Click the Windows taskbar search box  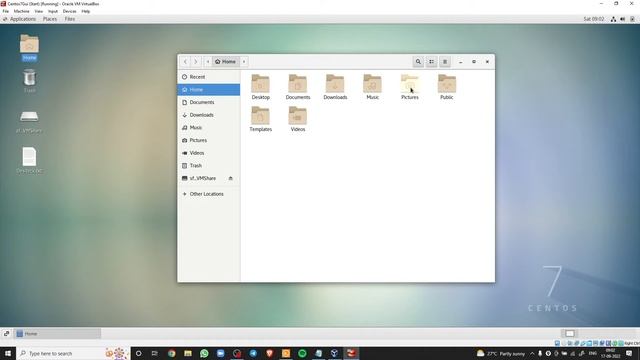pos(73,353)
